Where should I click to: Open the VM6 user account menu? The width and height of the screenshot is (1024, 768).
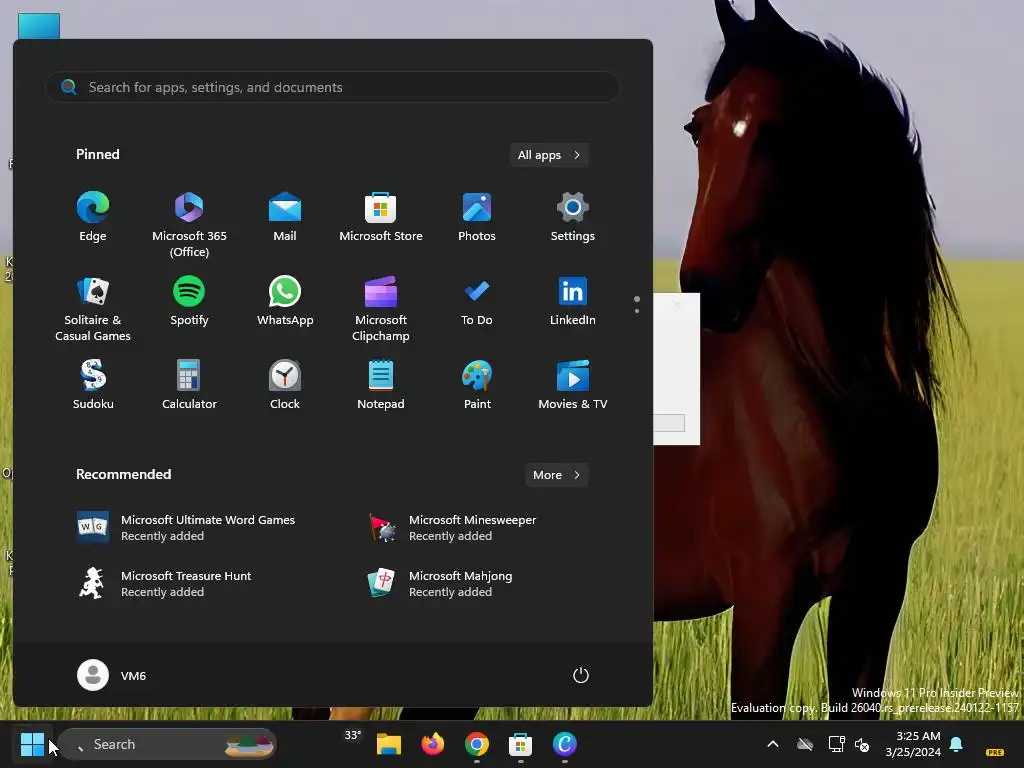pos(112,675)
